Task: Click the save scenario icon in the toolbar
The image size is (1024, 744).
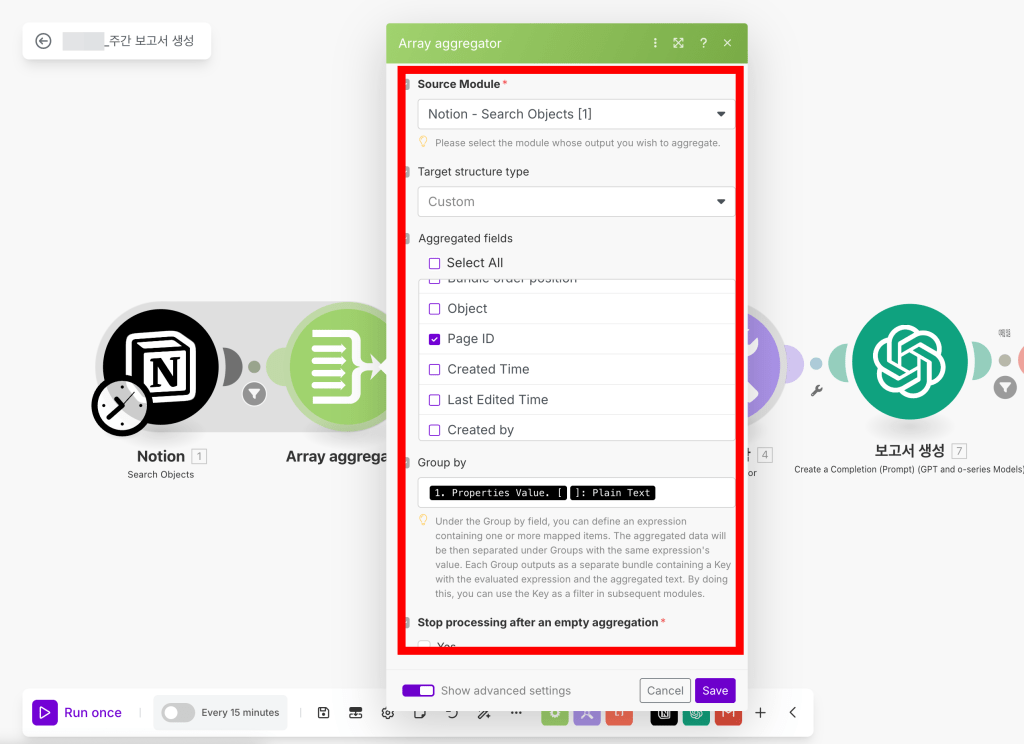Action: click(x=322, y=712)
